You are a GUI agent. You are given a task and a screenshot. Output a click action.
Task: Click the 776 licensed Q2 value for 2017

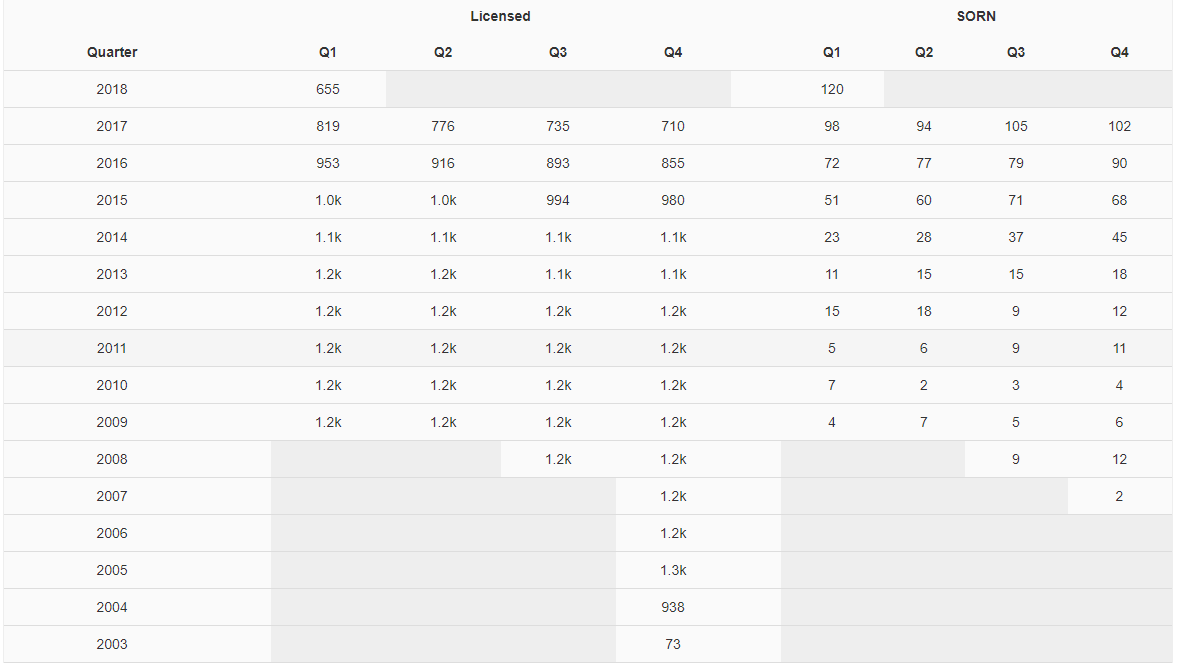point(443,127)
